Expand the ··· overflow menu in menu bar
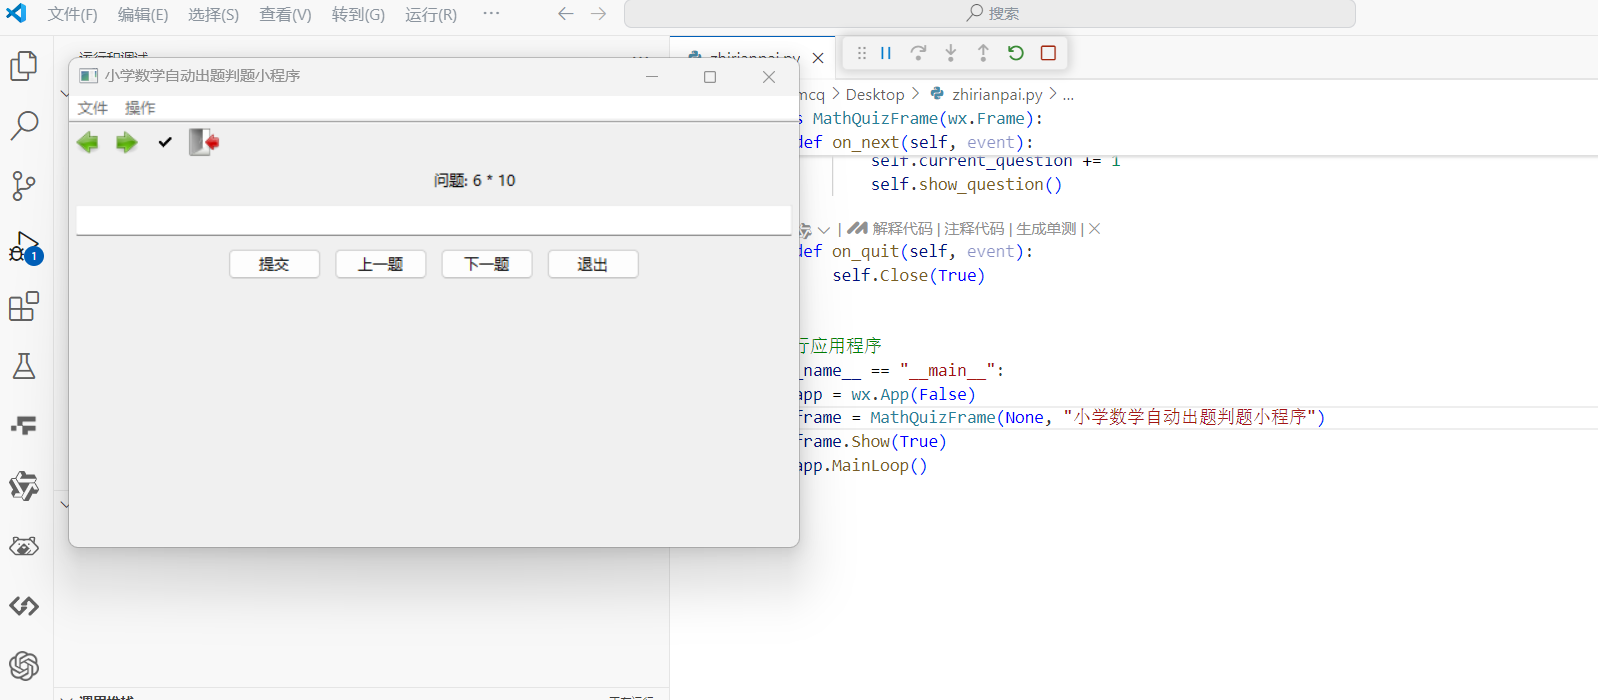The image size is (1598, 700). [x=491, y=14]
